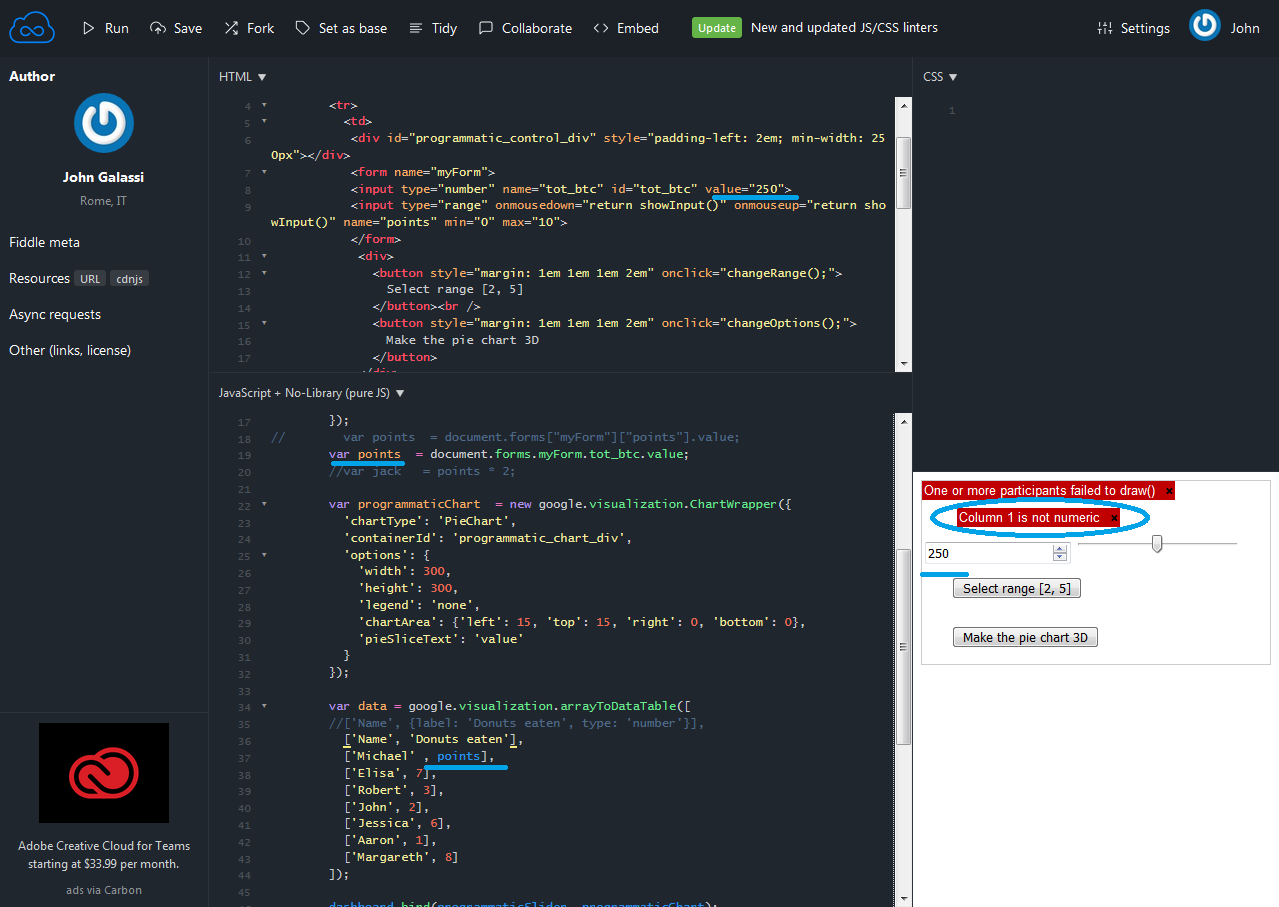Collapse the fold arrow at JavaScript line 22
This screenshot has height=907, width=1279.
pyautogui.click(x=264, y=504)
